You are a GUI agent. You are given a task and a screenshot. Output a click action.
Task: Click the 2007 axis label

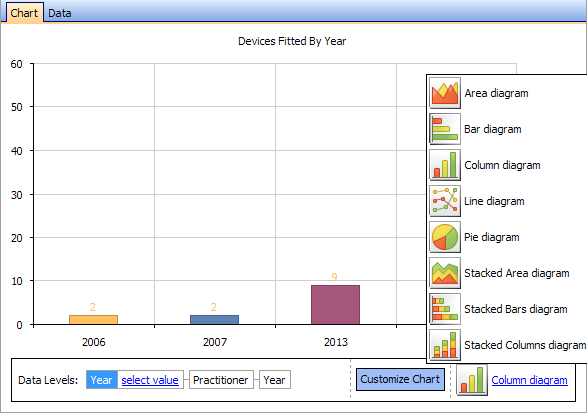215,342
